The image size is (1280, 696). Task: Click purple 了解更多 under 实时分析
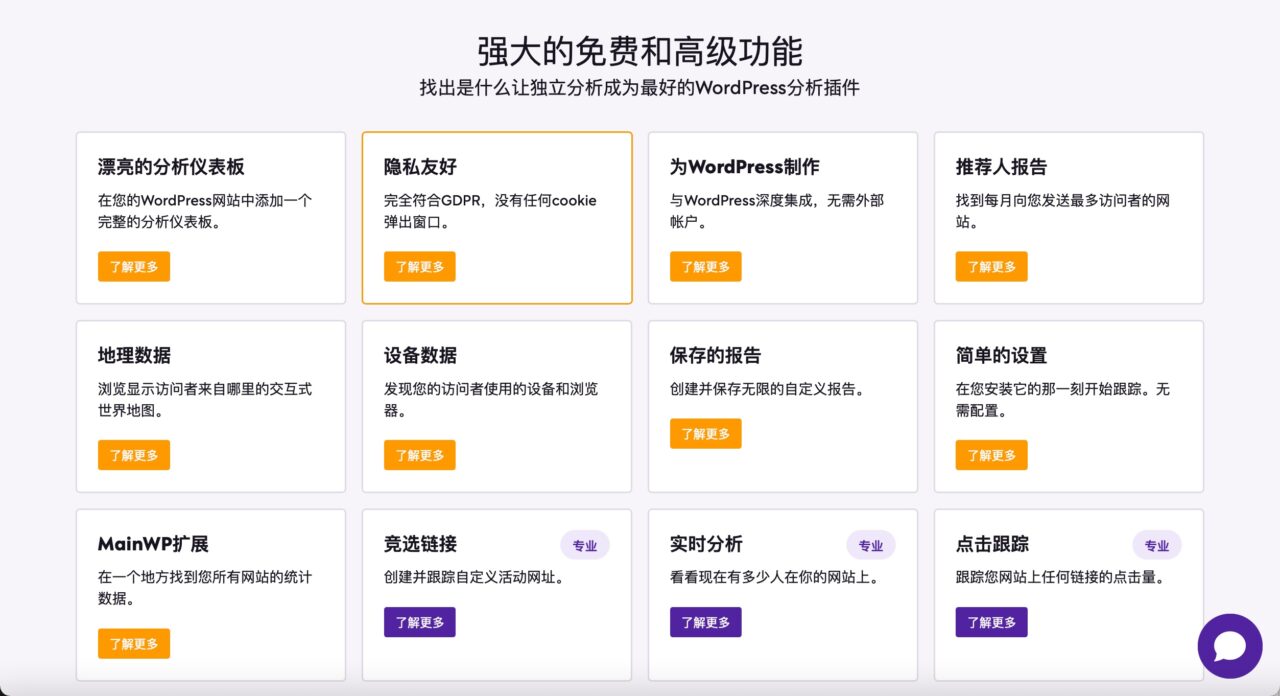tap(706, 622)
